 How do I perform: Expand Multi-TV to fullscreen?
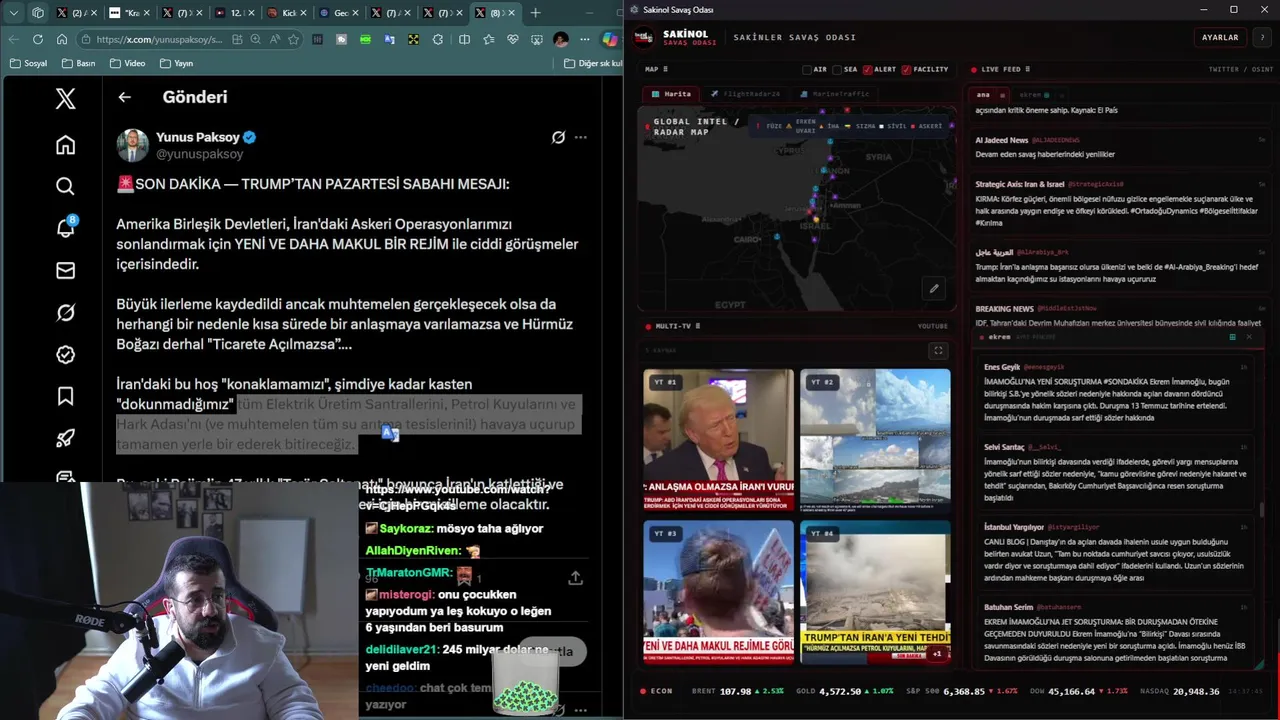[x=938, y=351]
